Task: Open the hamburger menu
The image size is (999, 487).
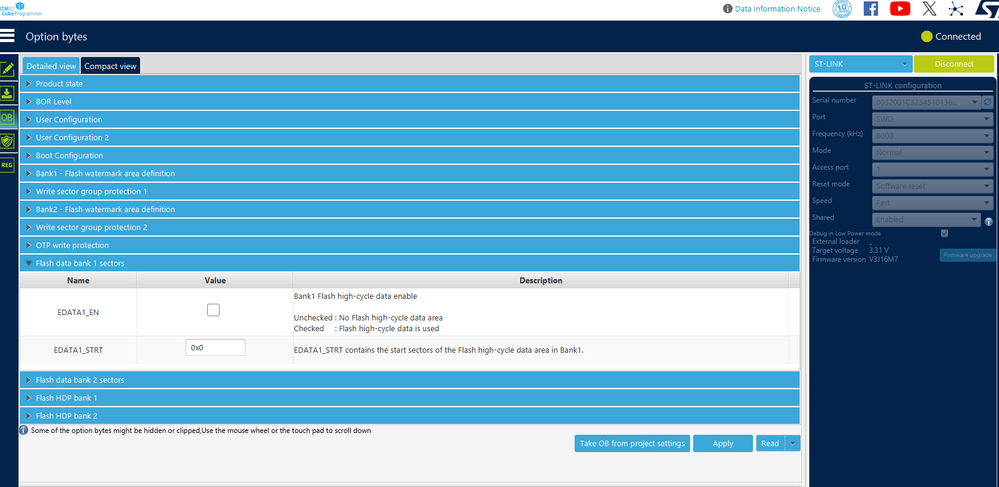Action: pos(7,36)
